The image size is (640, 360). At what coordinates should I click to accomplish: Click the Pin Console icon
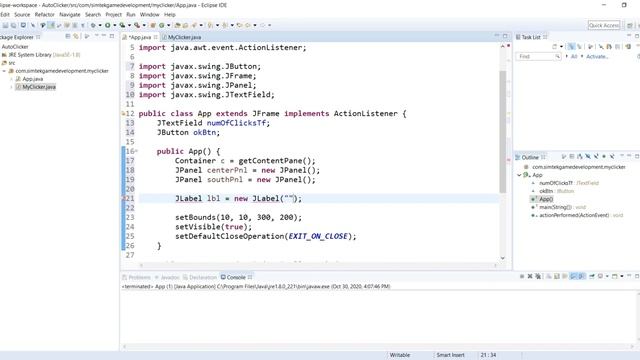click(x=591, y=276)
